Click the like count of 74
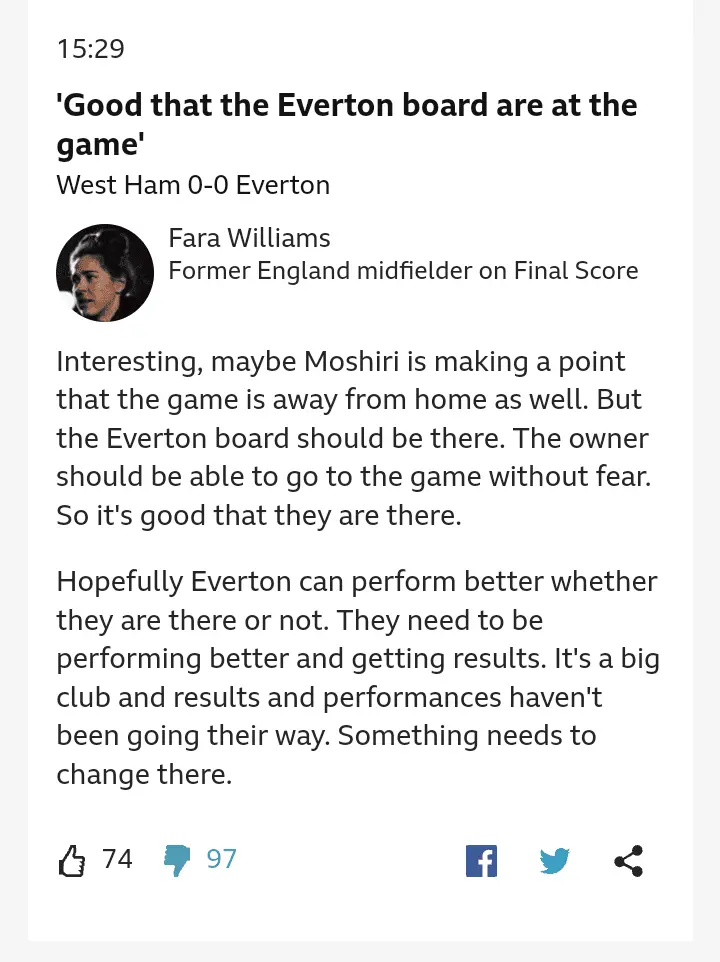720x962 pixels. point(117,859)
